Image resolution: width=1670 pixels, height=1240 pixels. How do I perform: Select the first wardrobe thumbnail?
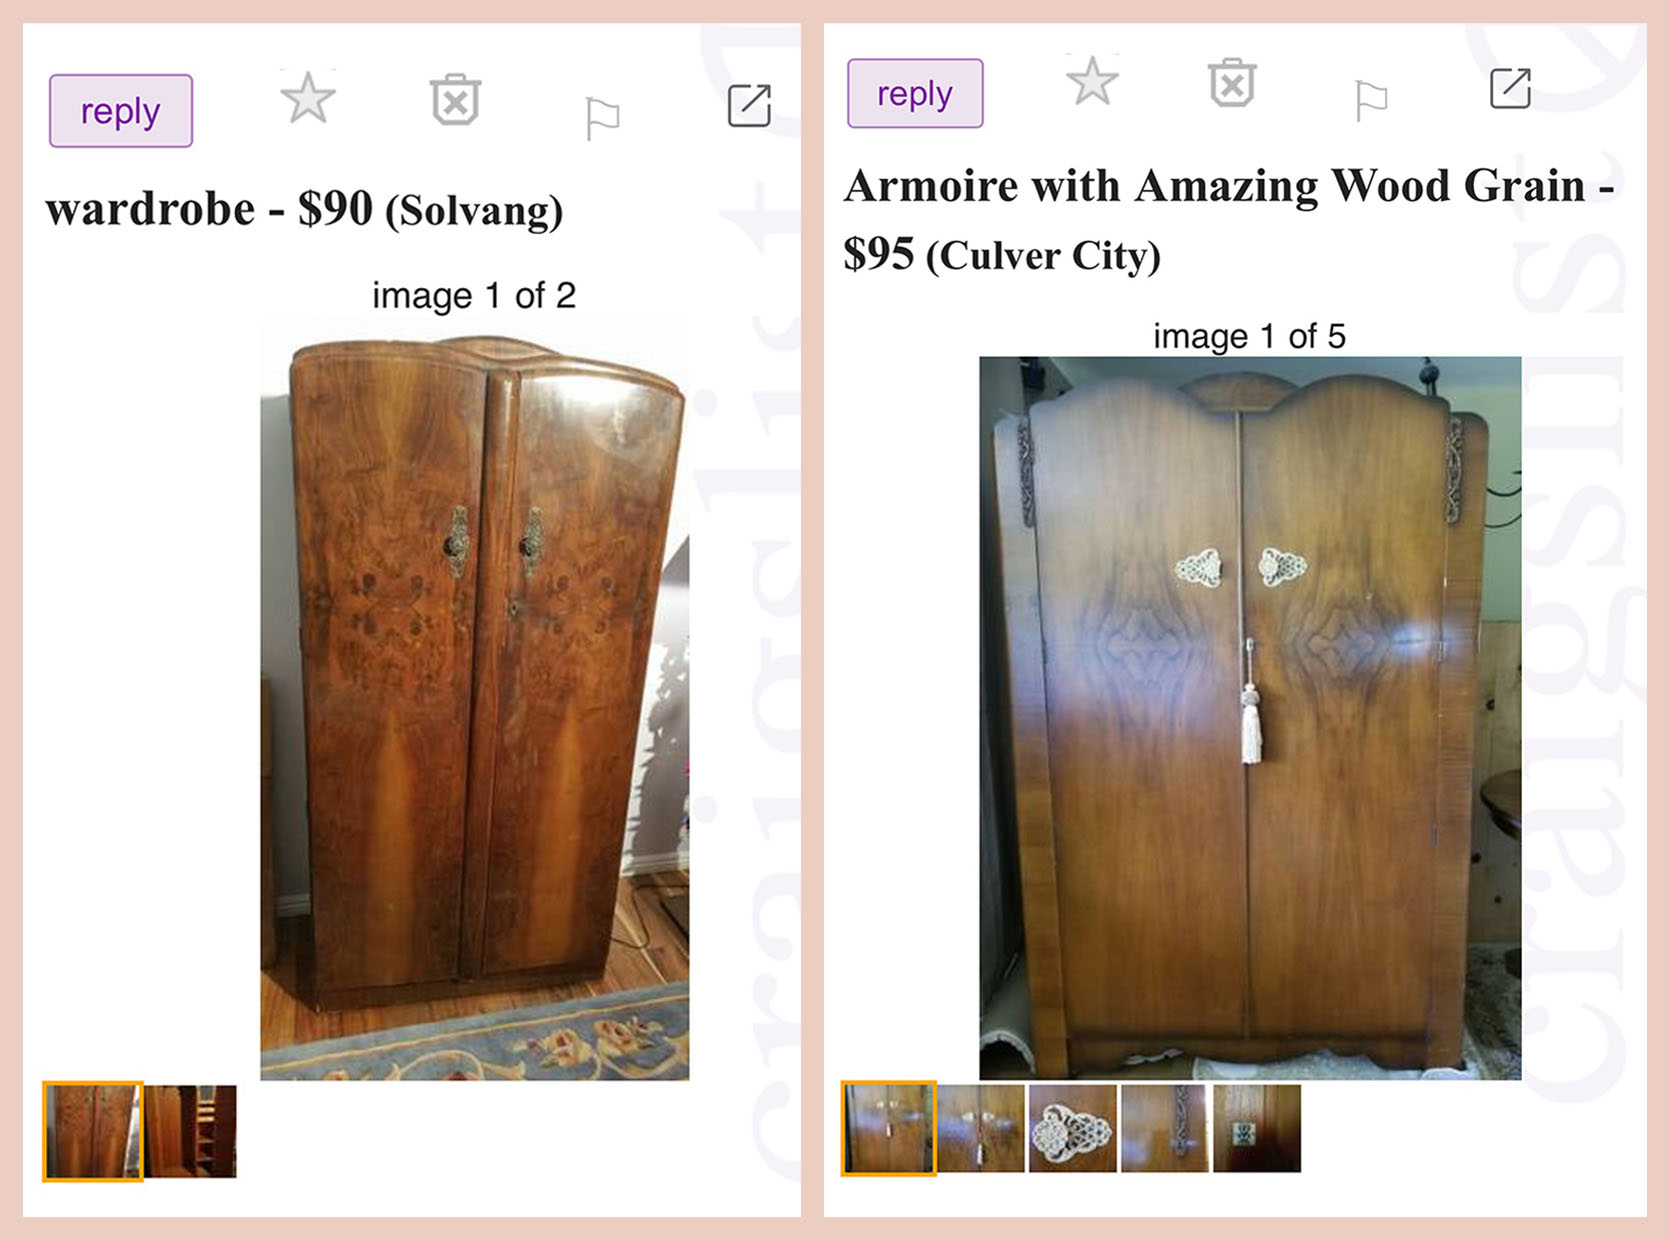point(93,1131)
